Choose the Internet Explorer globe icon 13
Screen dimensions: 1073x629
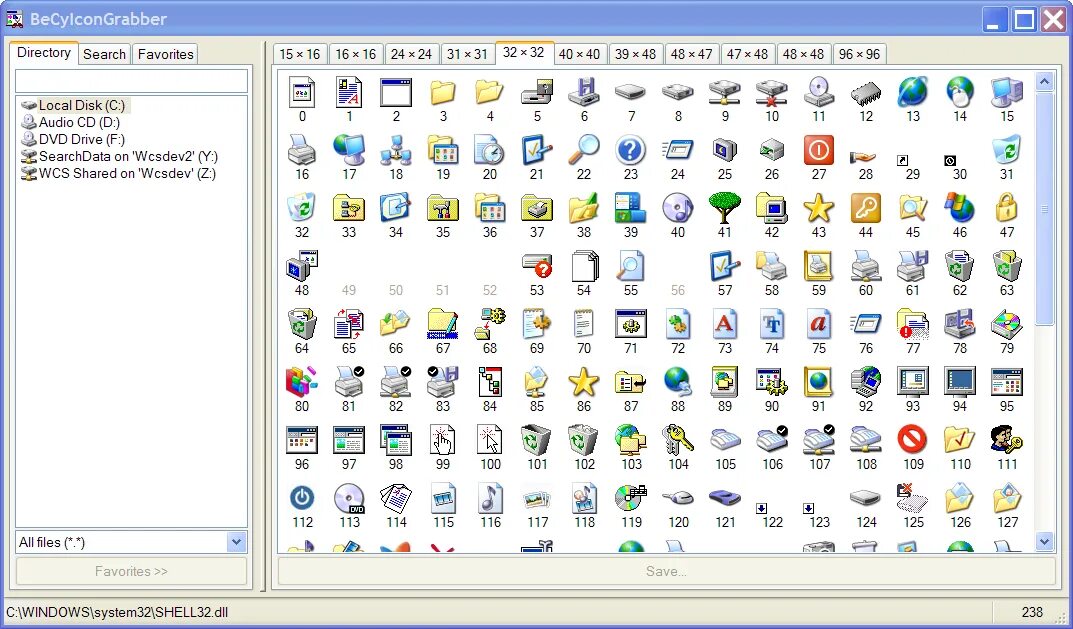point(913,92)
